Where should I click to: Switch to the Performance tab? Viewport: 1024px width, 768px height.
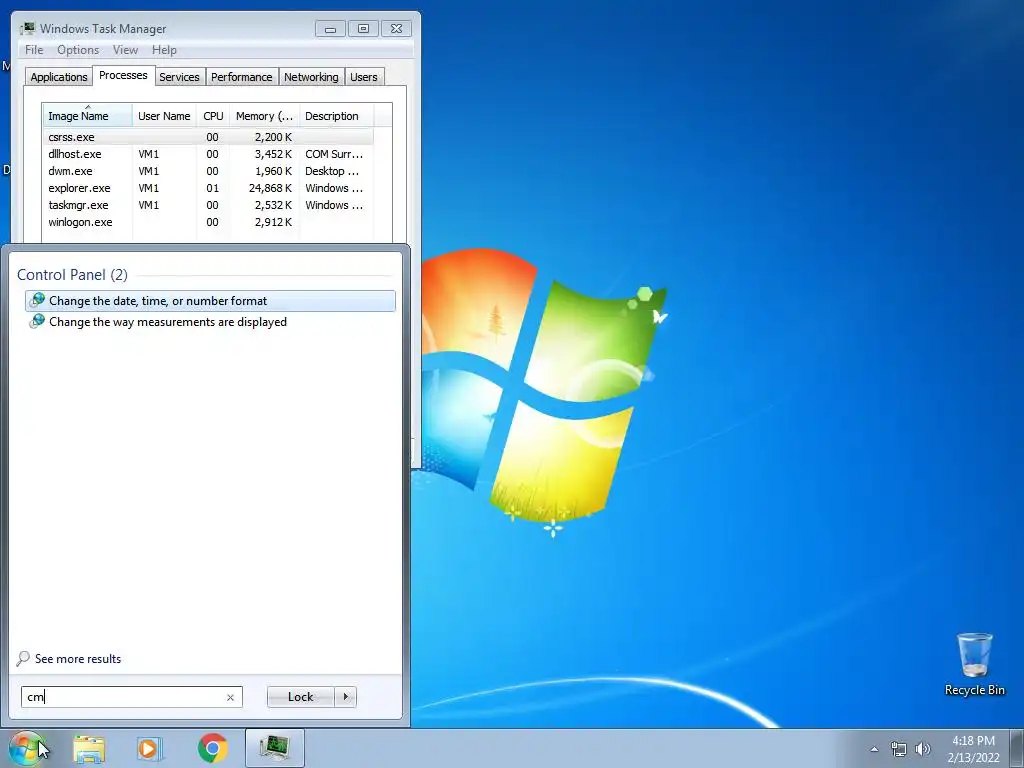[242, 77]
